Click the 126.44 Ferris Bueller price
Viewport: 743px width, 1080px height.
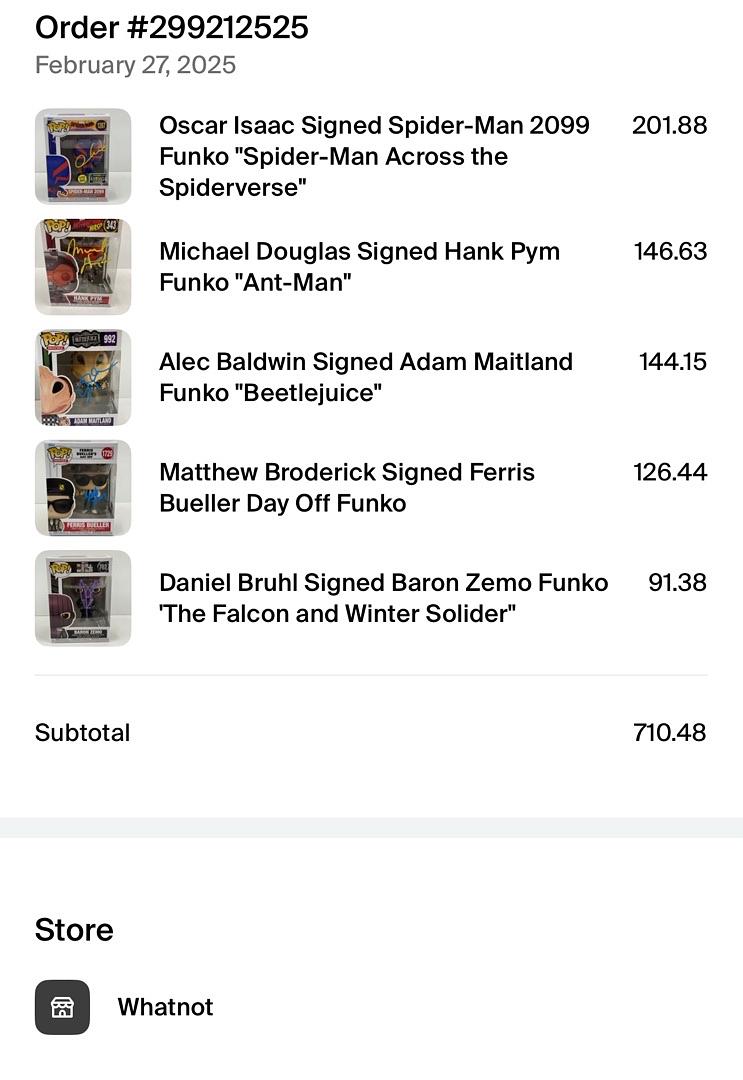(x=670, y=472)
